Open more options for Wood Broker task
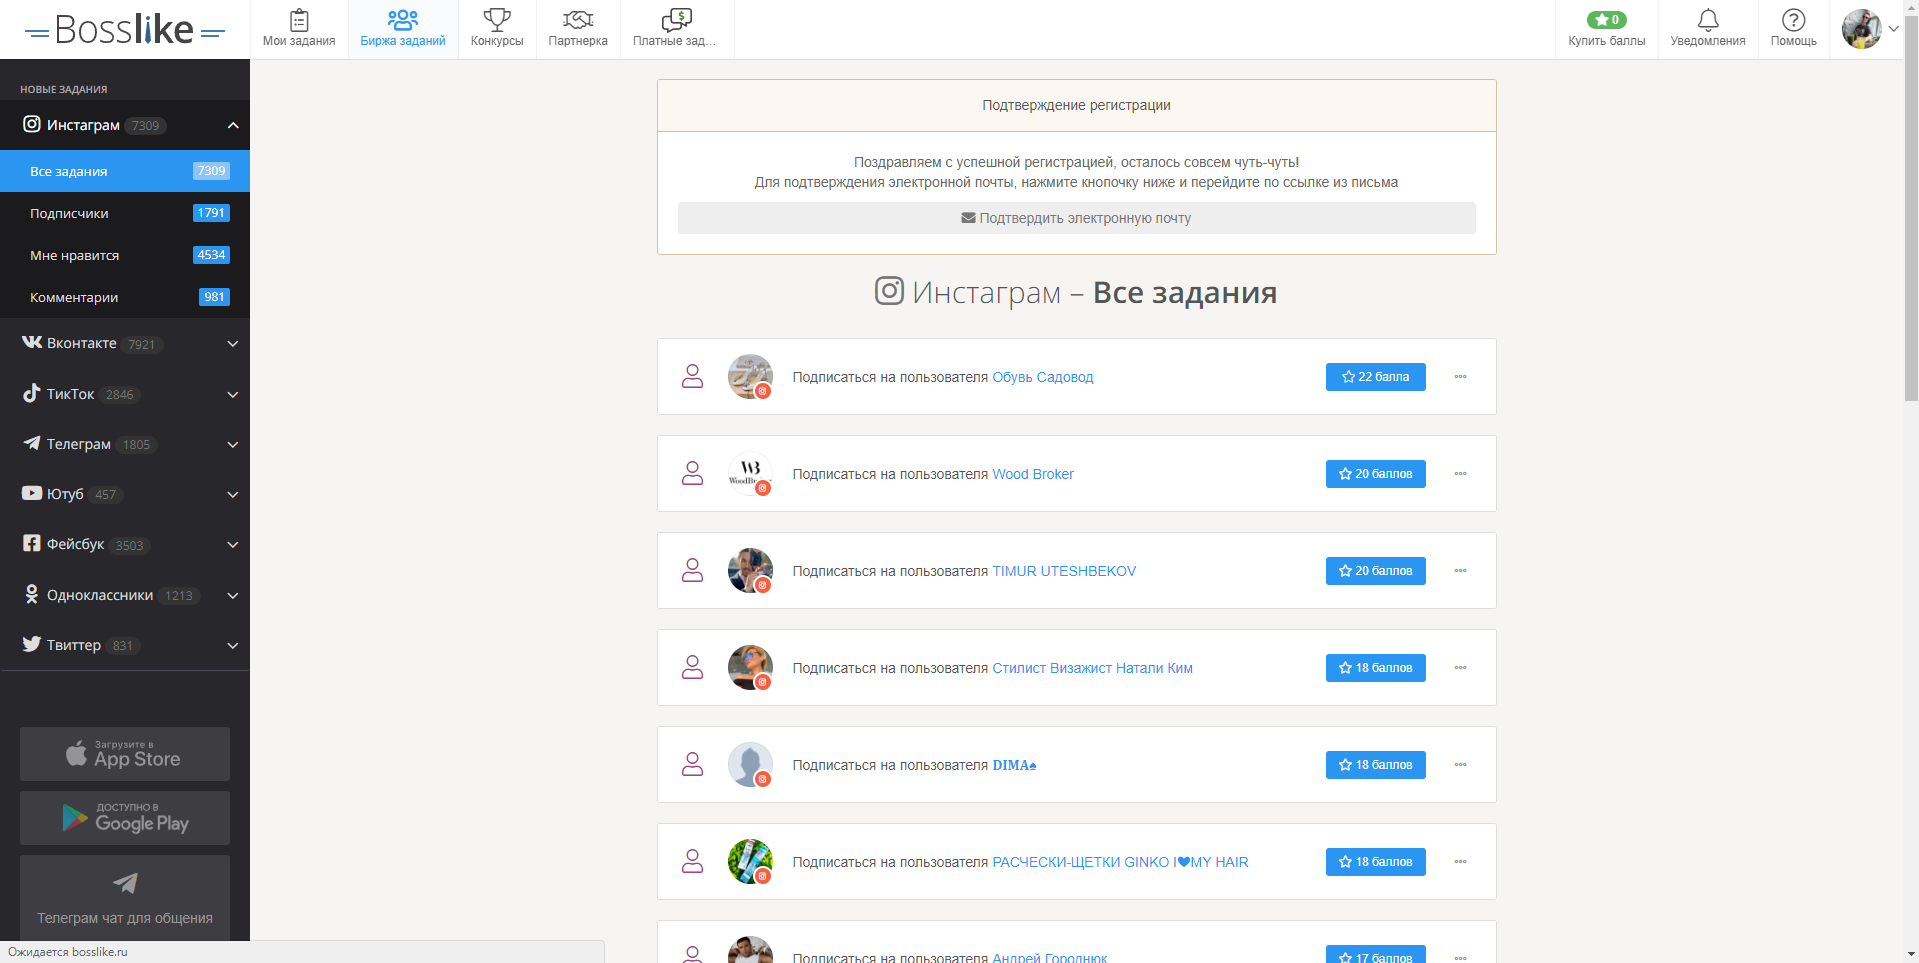The width and height of the screenshot is (1919, 963). [1460, 474]
